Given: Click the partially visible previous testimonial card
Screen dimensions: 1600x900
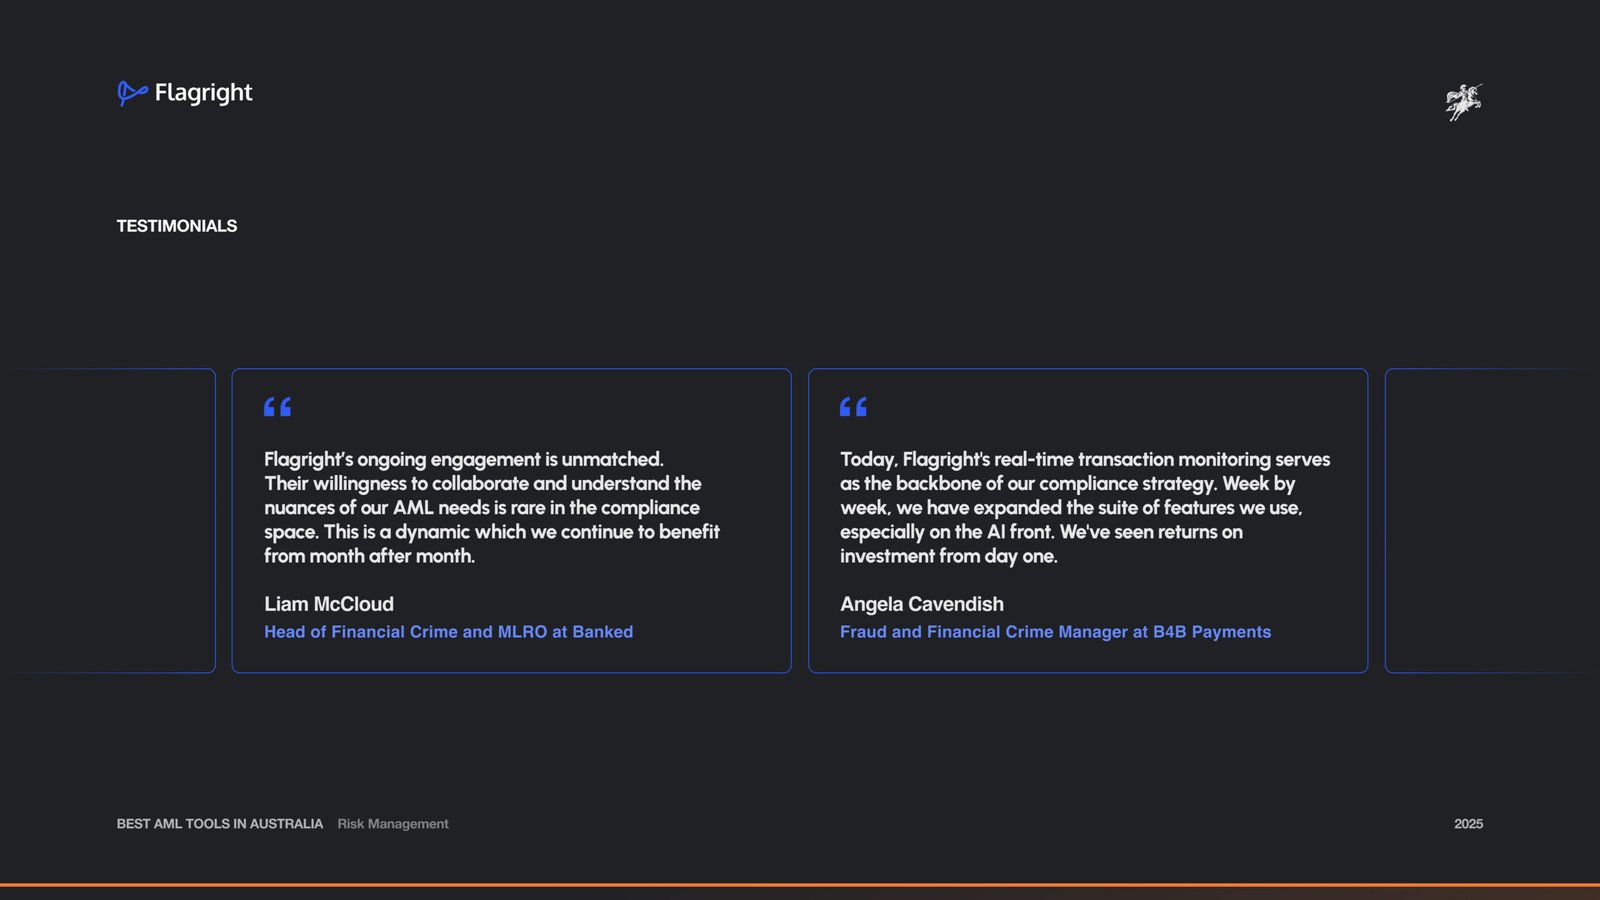Looking at the screenshot, I should tap(107, 521).
